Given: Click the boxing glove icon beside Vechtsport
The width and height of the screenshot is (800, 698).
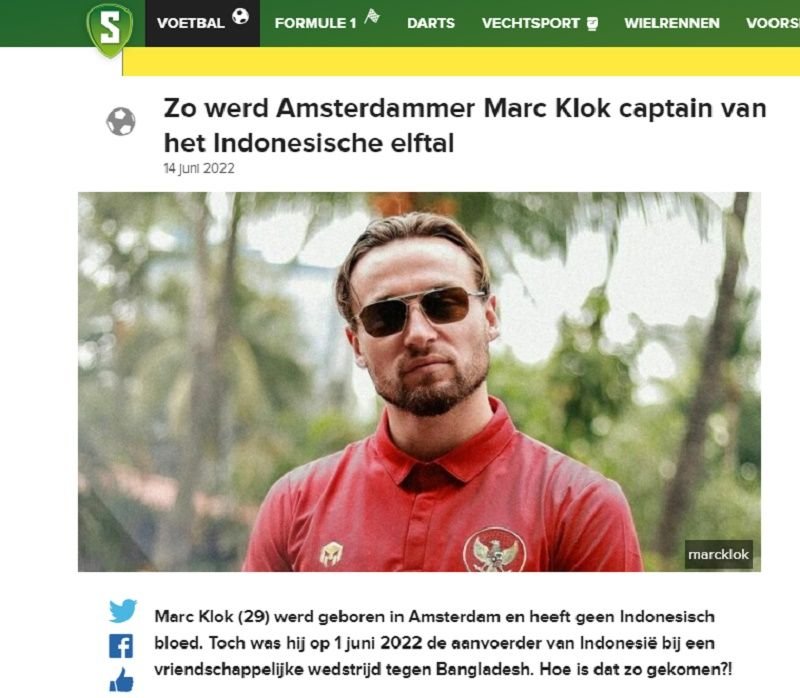Looking at the screenshot, I should pyautogui.click(x=592, y=23).
